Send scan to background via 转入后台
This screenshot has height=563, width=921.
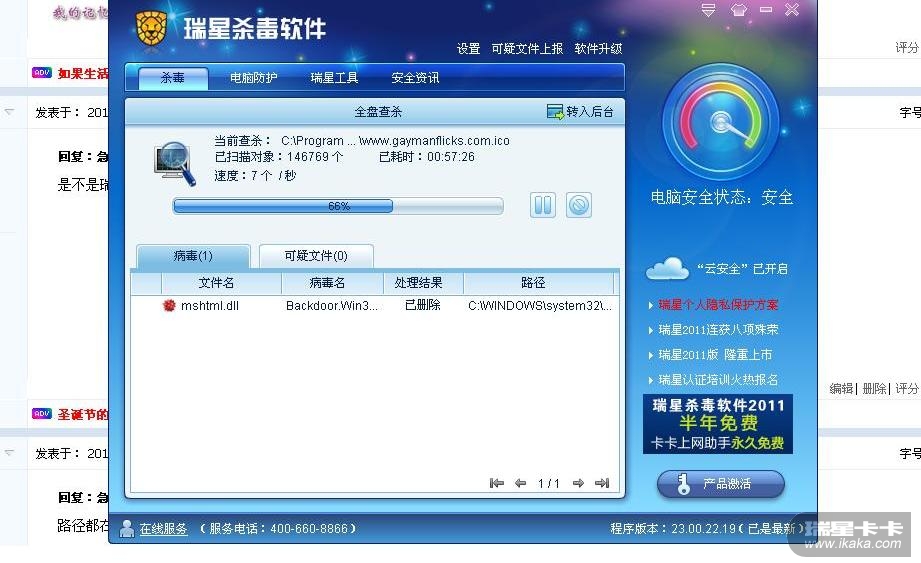tap(580, 112)
